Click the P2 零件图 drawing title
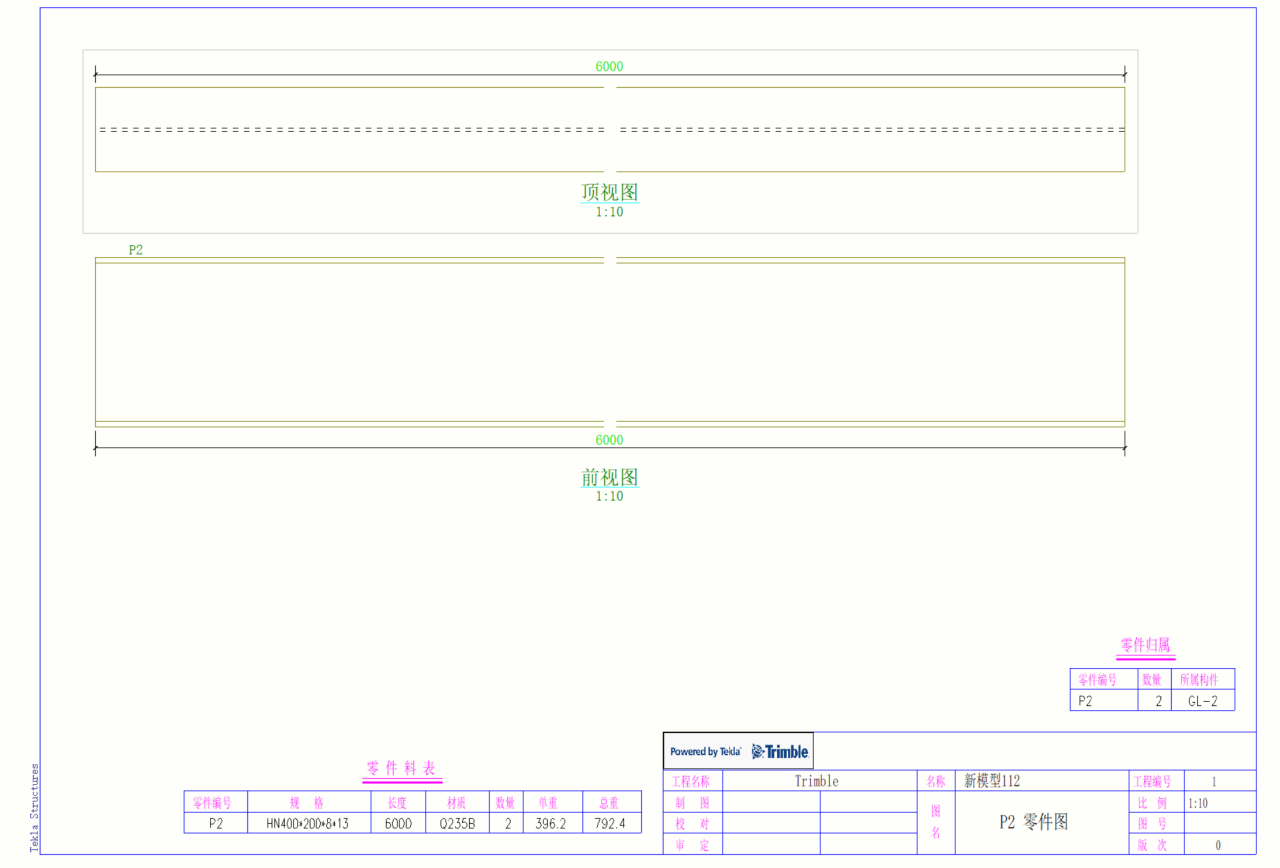 point(1034,822)
